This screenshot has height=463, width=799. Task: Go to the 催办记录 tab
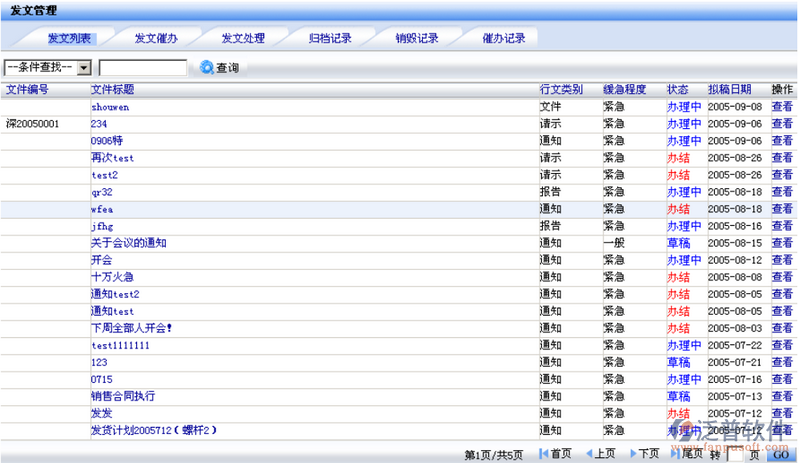[x=503, y=38]
